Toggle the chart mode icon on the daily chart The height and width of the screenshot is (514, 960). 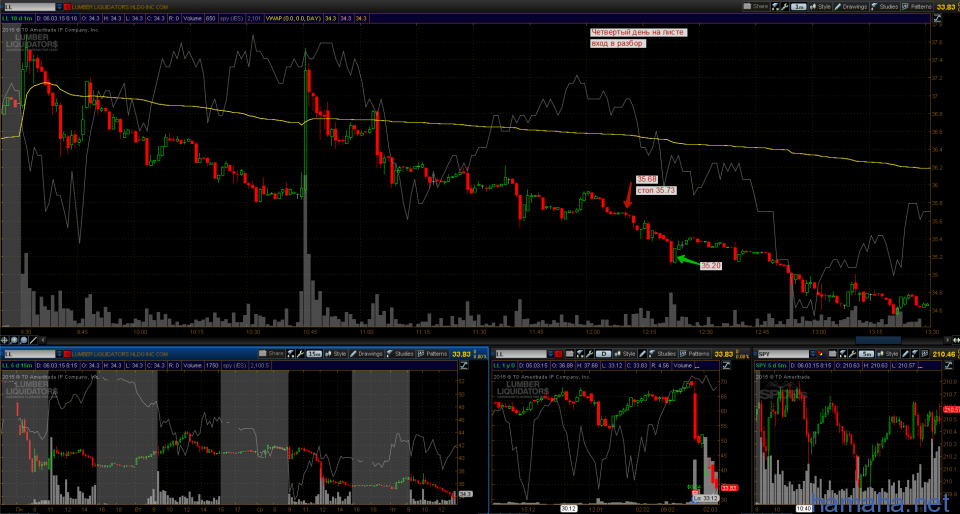pos(726,365)
